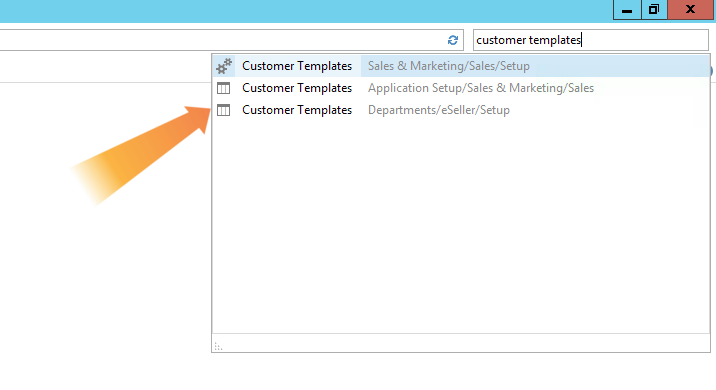Click the 'Application Setup/Sales & Marketing/Sales' path text

click(x=481, y=88)
